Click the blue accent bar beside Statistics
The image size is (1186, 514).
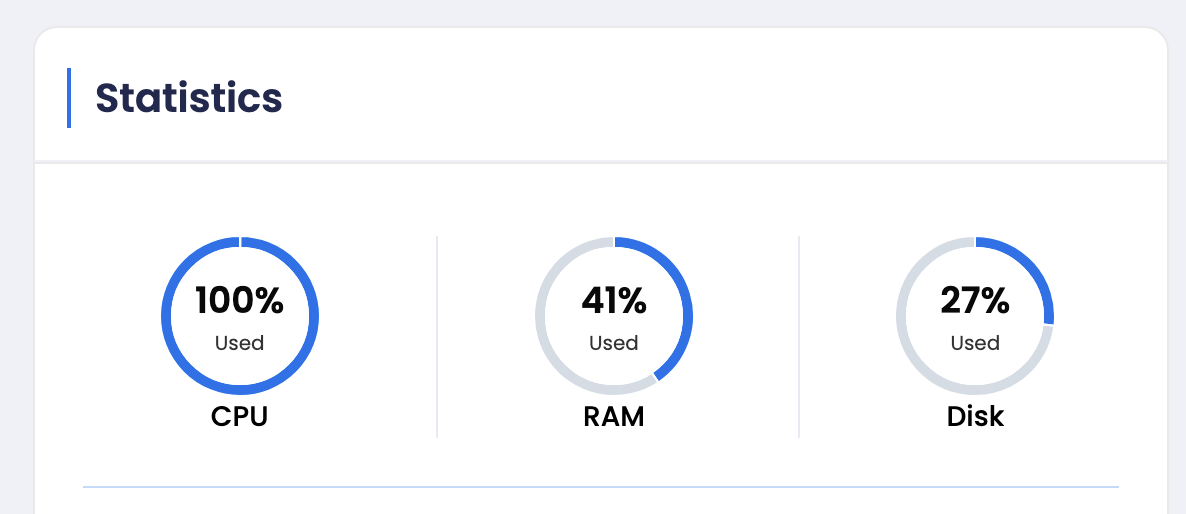pos(68,98)
